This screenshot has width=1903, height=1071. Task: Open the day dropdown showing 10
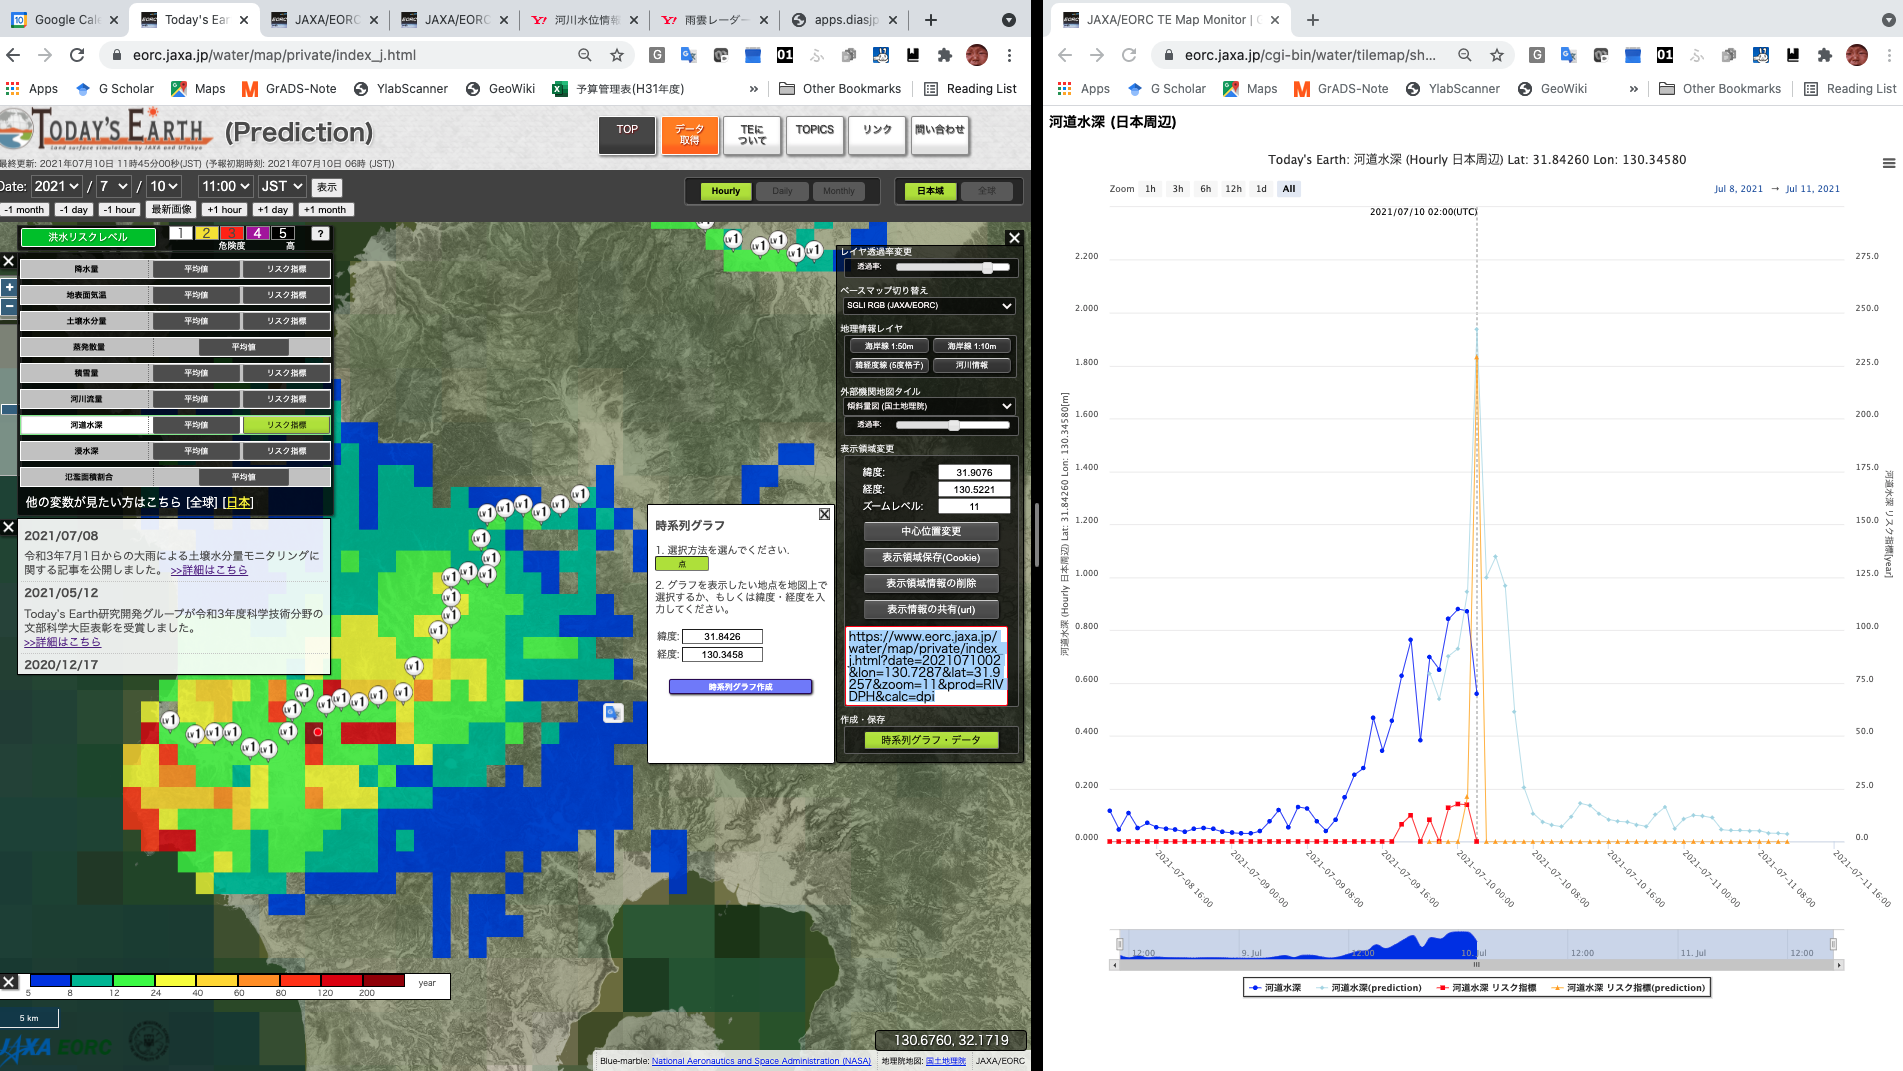(x=164, y=186)
